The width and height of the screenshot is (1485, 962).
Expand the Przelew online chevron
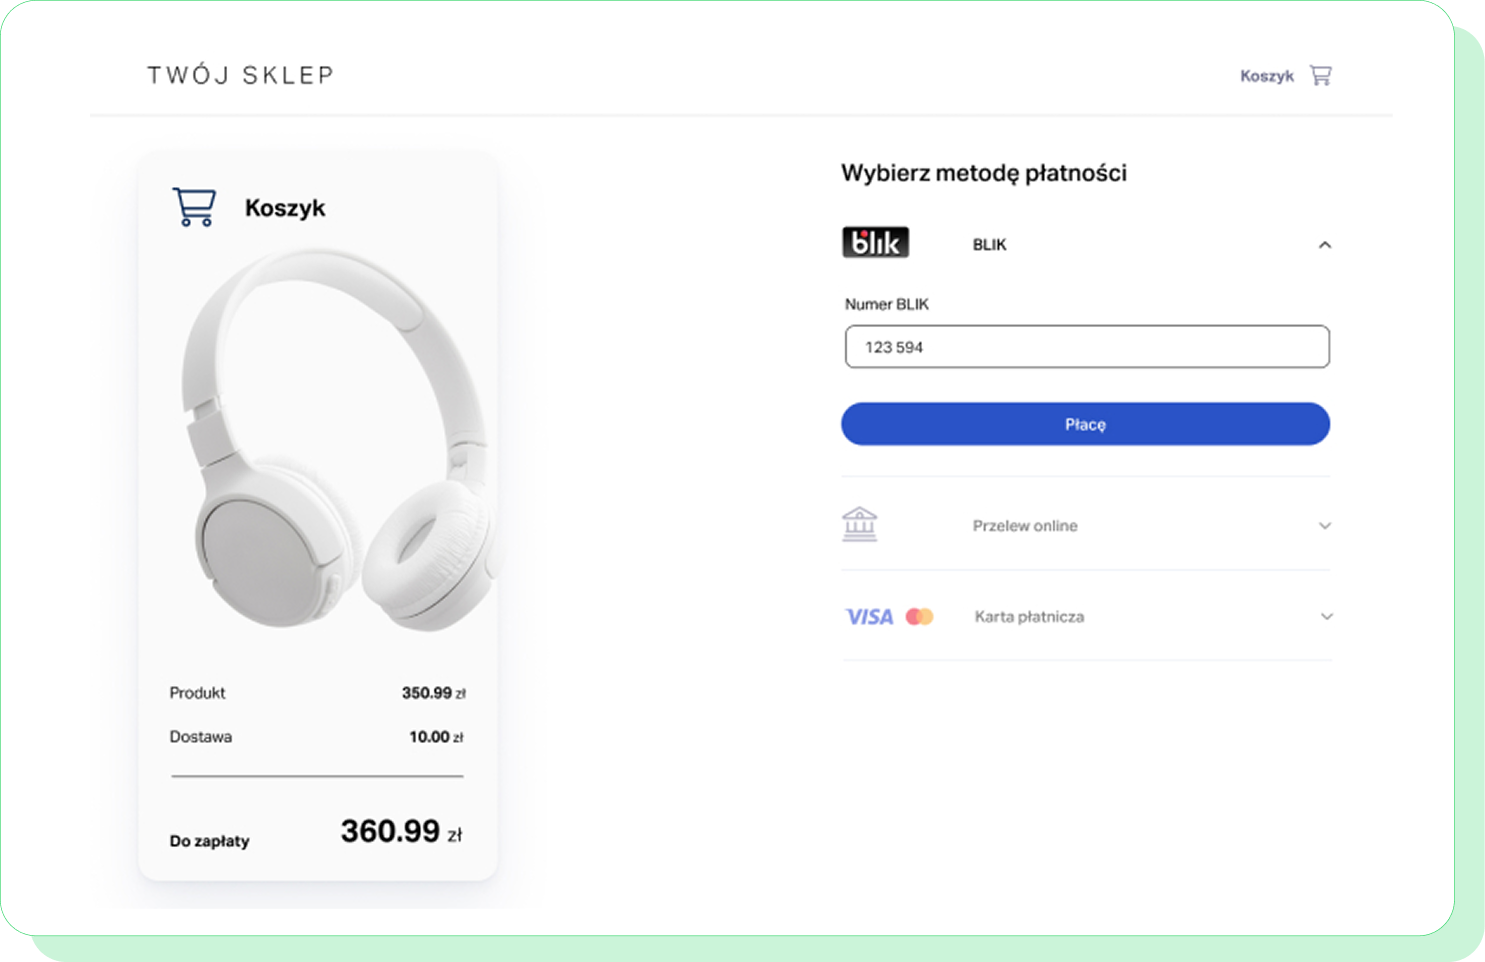1325,526
